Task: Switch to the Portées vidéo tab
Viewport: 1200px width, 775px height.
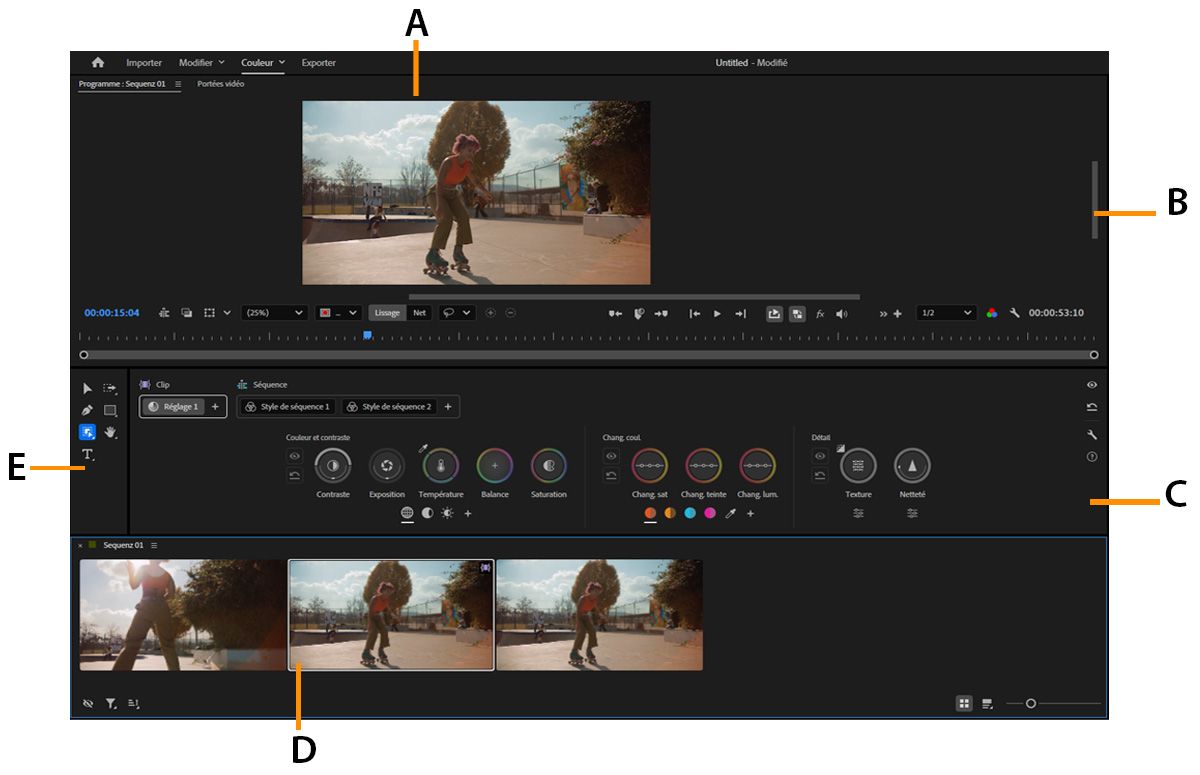Action: click(x=222, y=84)
